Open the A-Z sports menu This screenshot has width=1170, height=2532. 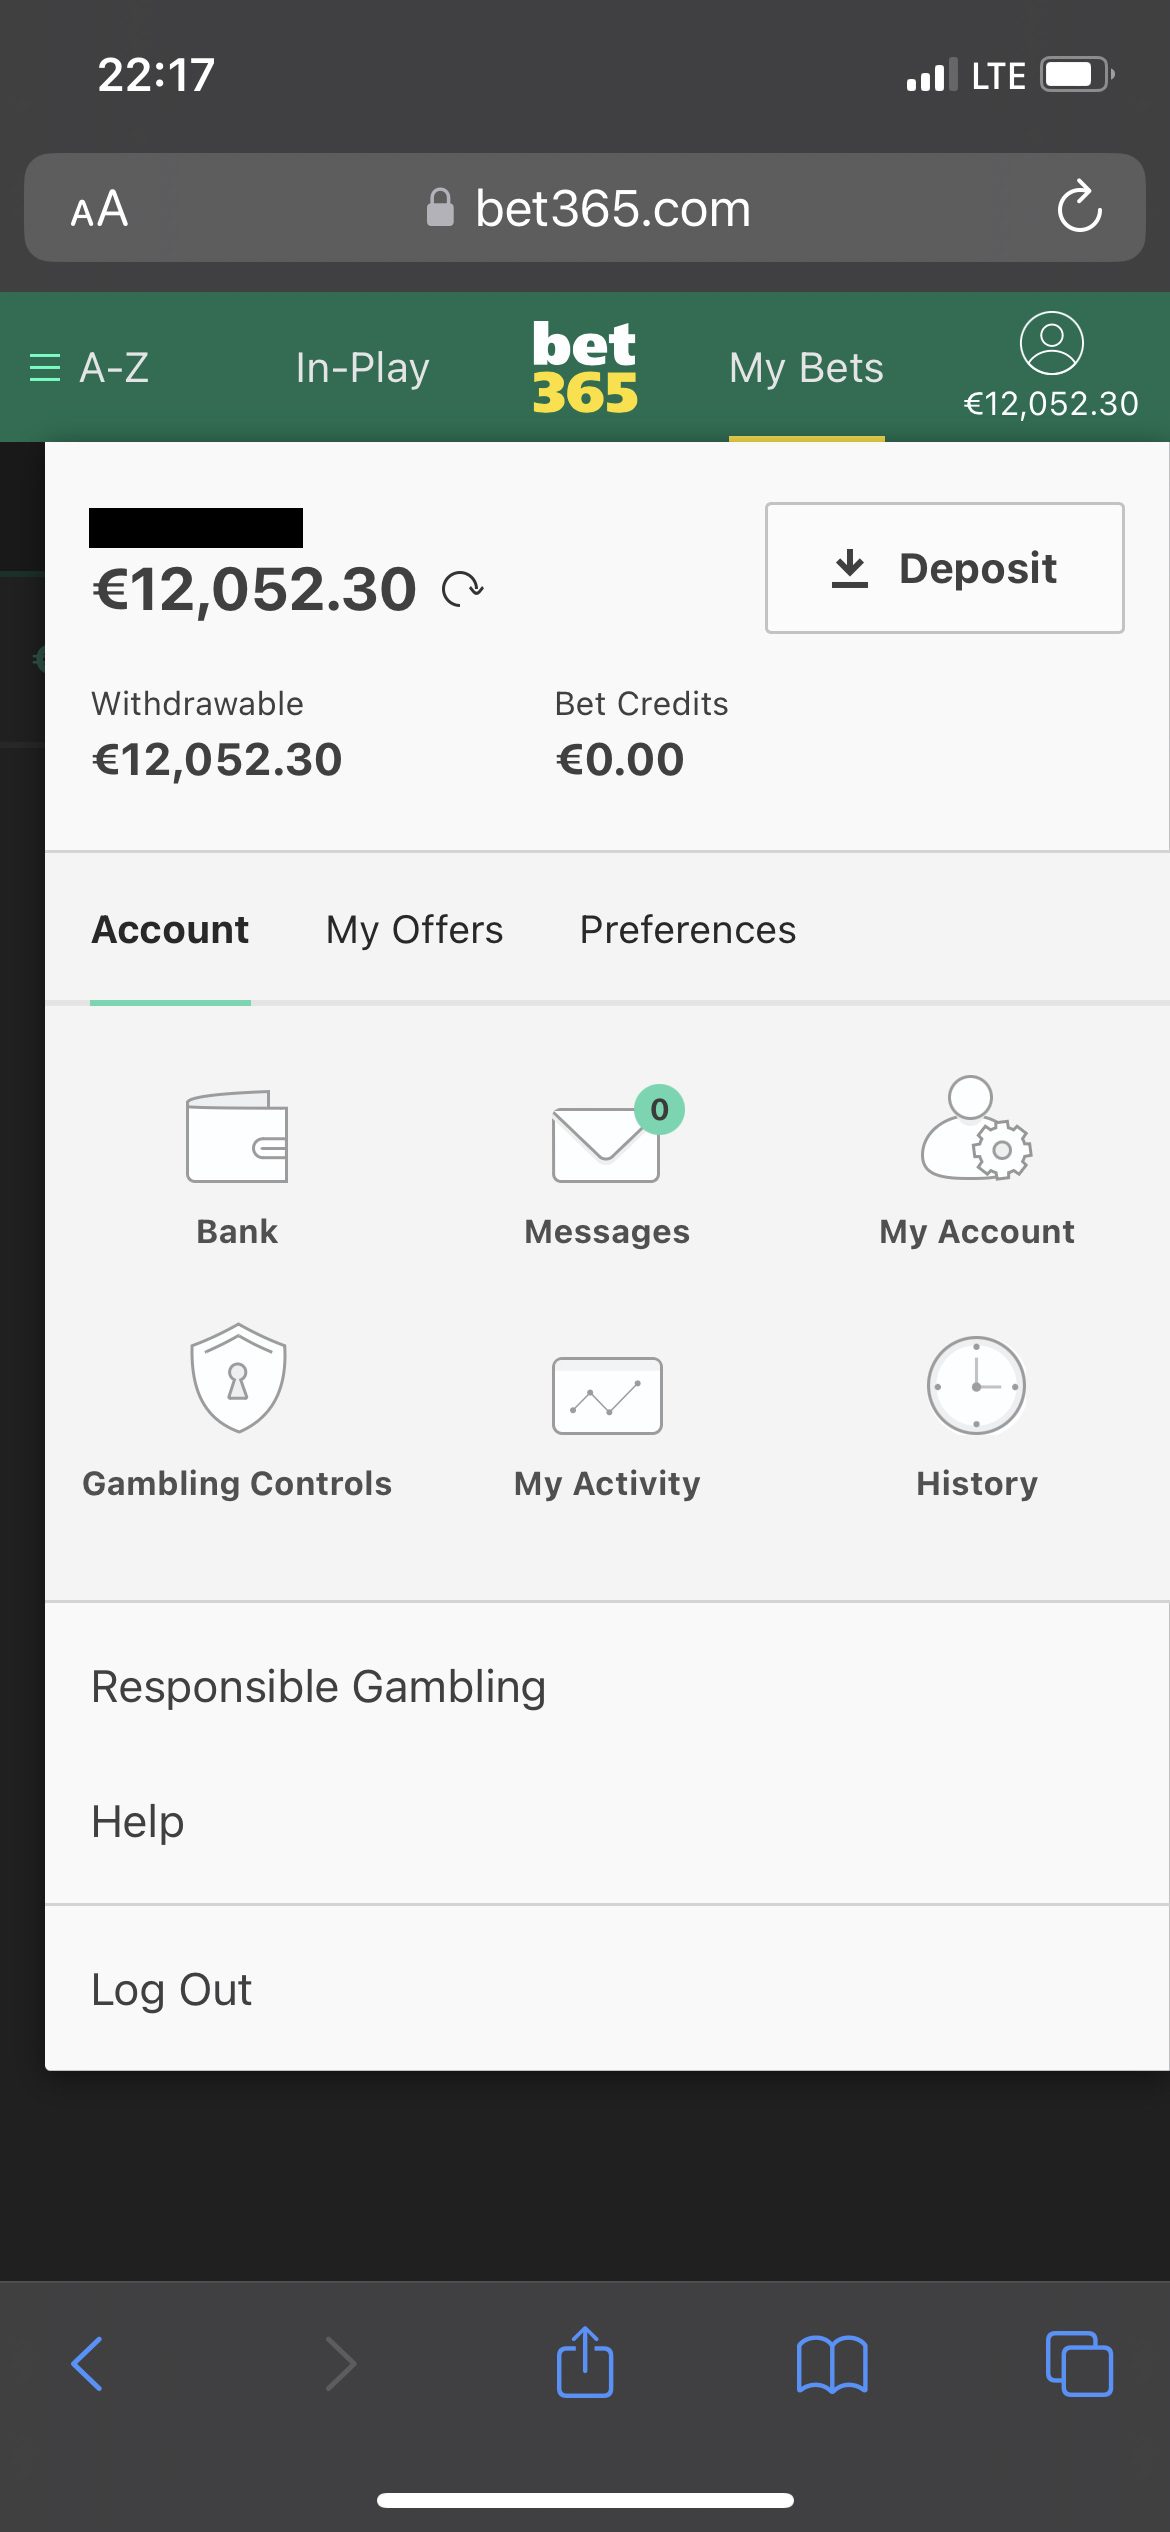tap(90, 368)
